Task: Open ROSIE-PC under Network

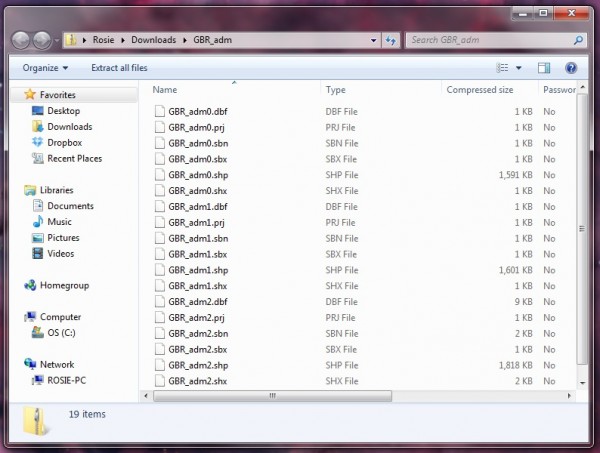Action: tap(66, 380)
